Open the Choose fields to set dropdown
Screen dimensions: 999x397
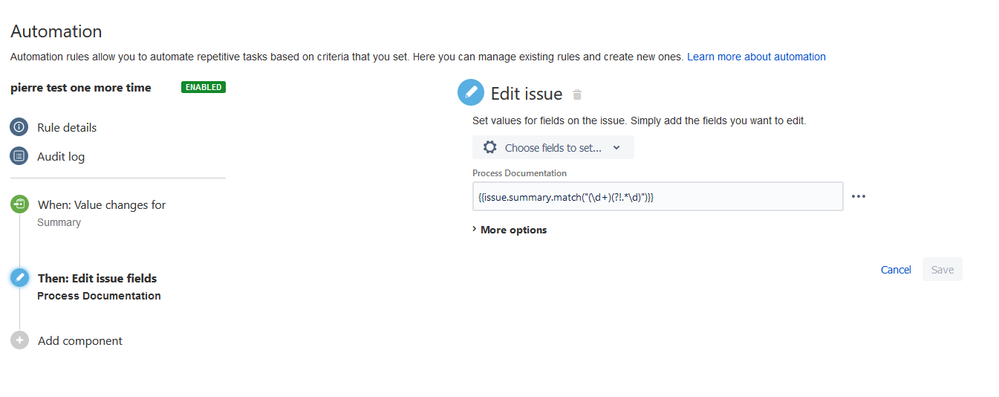[553, 147]
